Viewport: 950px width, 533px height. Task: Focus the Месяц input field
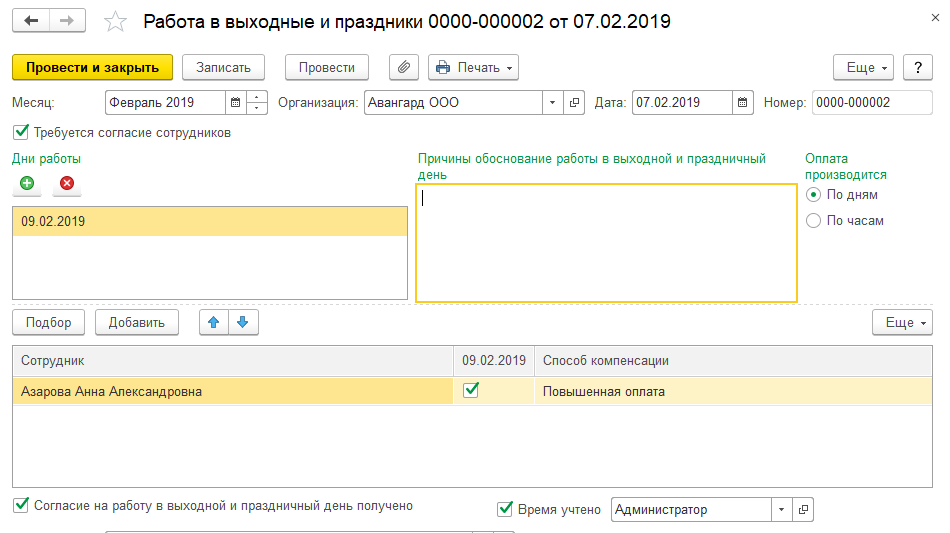pos(165,102)
